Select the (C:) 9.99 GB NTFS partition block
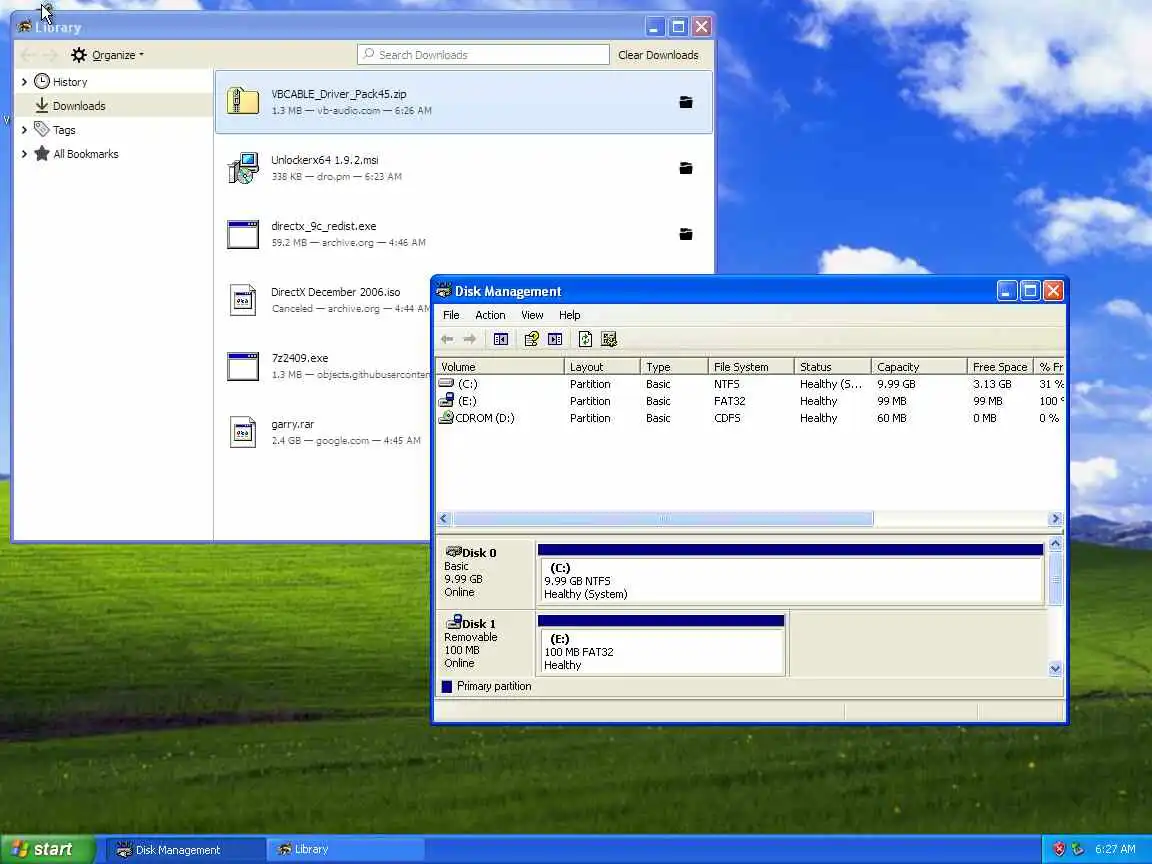The width and height of the screenshot is (1152, 864). click(x=791, y=575)
